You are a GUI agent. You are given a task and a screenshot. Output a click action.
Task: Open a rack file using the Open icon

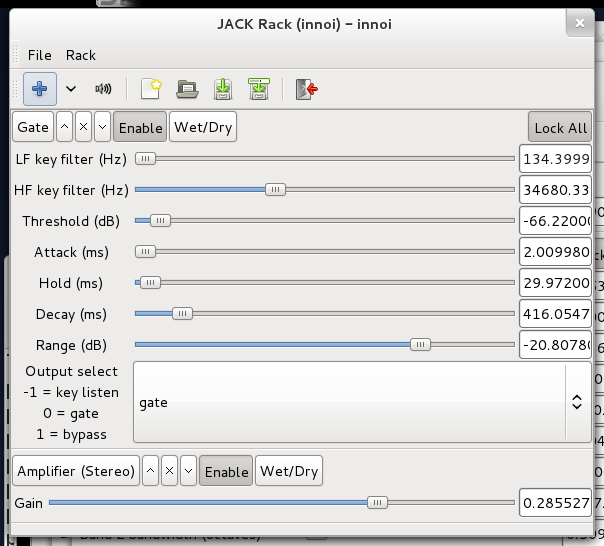187,89
